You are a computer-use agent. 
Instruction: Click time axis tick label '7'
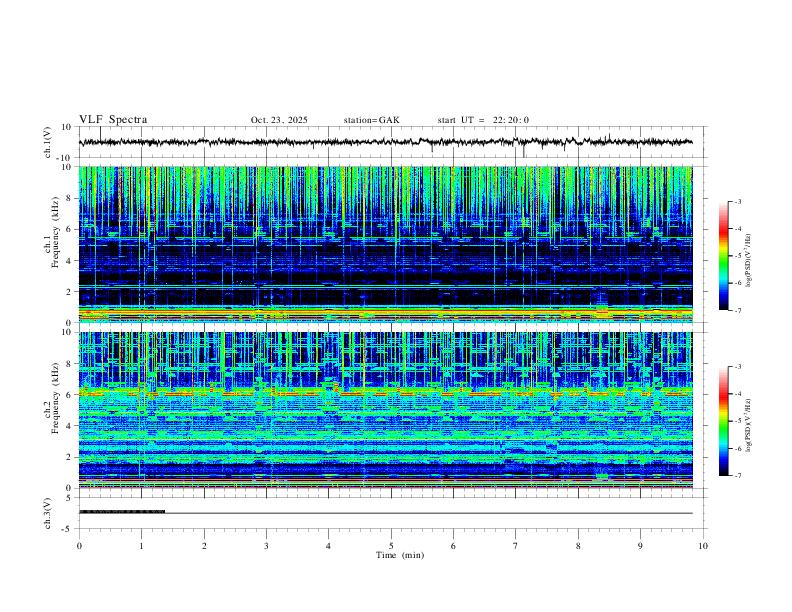[x=516, y=546]
